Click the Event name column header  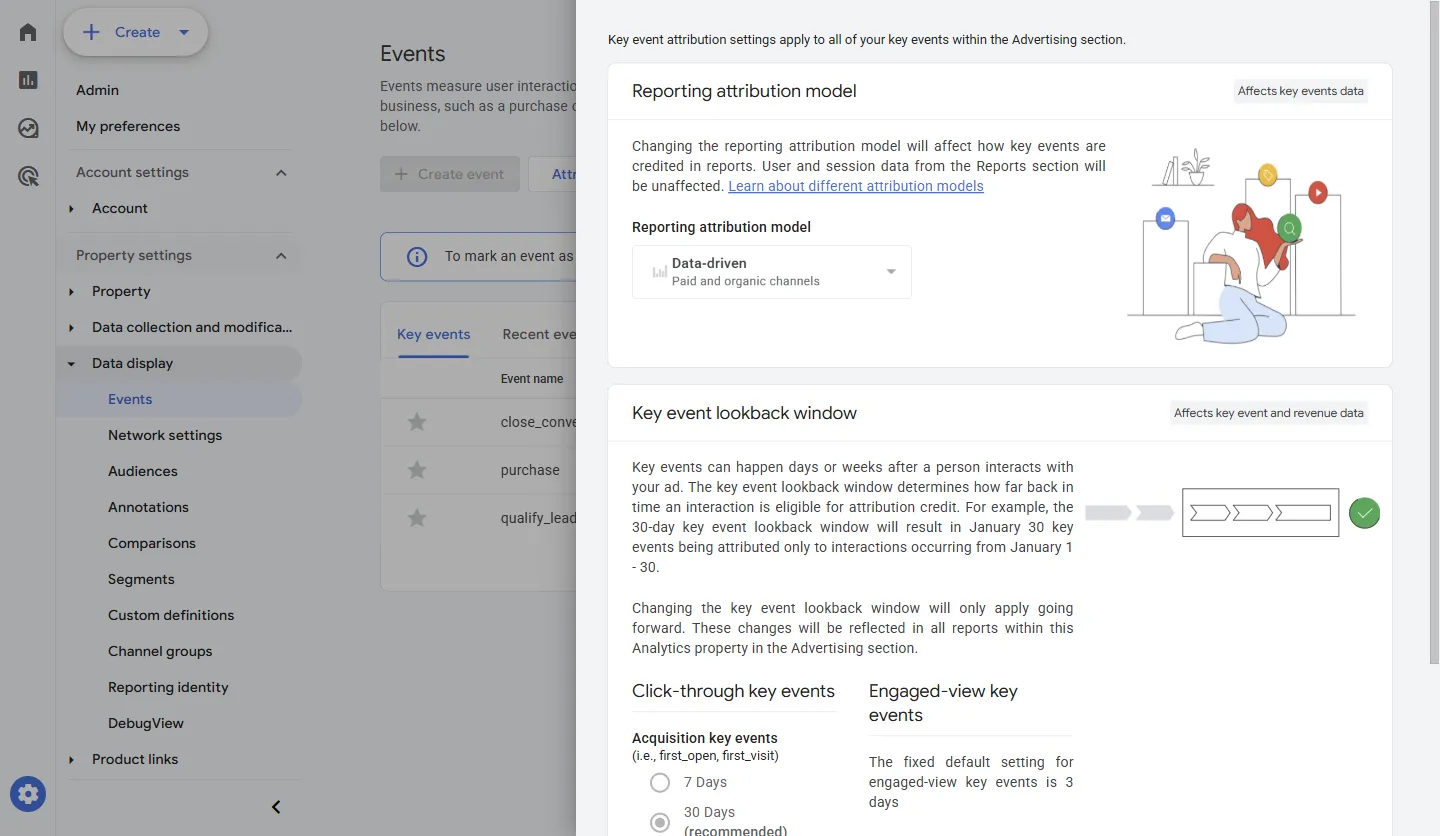pos(532,379)
